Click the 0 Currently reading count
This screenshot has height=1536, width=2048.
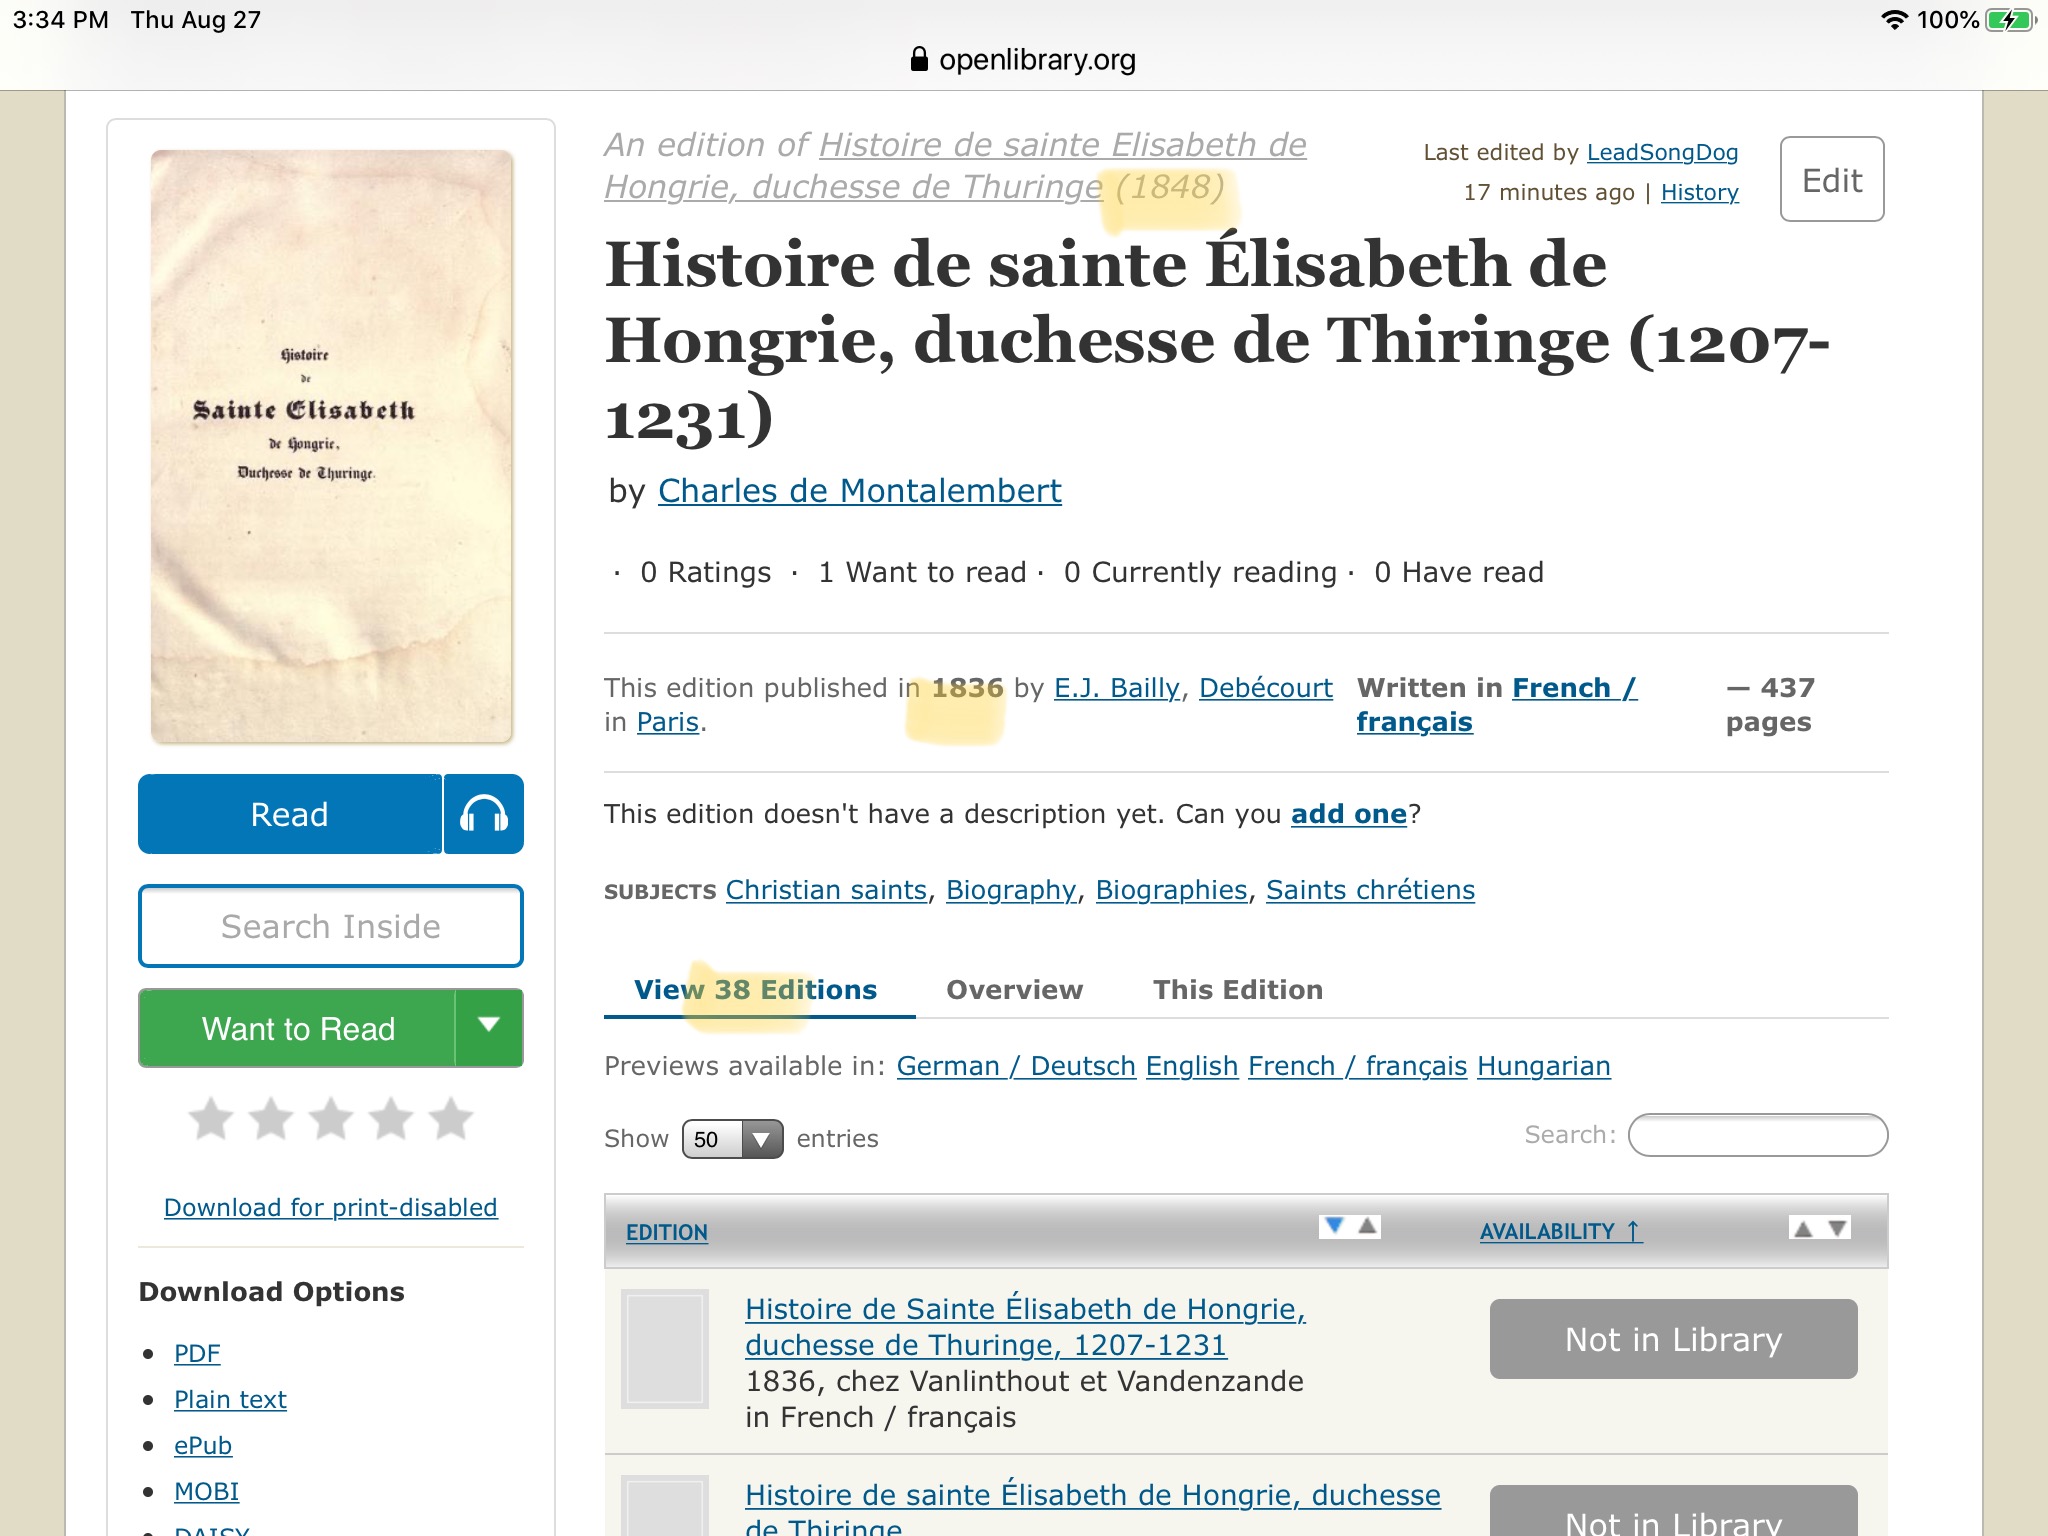(x=1200, y=573)
